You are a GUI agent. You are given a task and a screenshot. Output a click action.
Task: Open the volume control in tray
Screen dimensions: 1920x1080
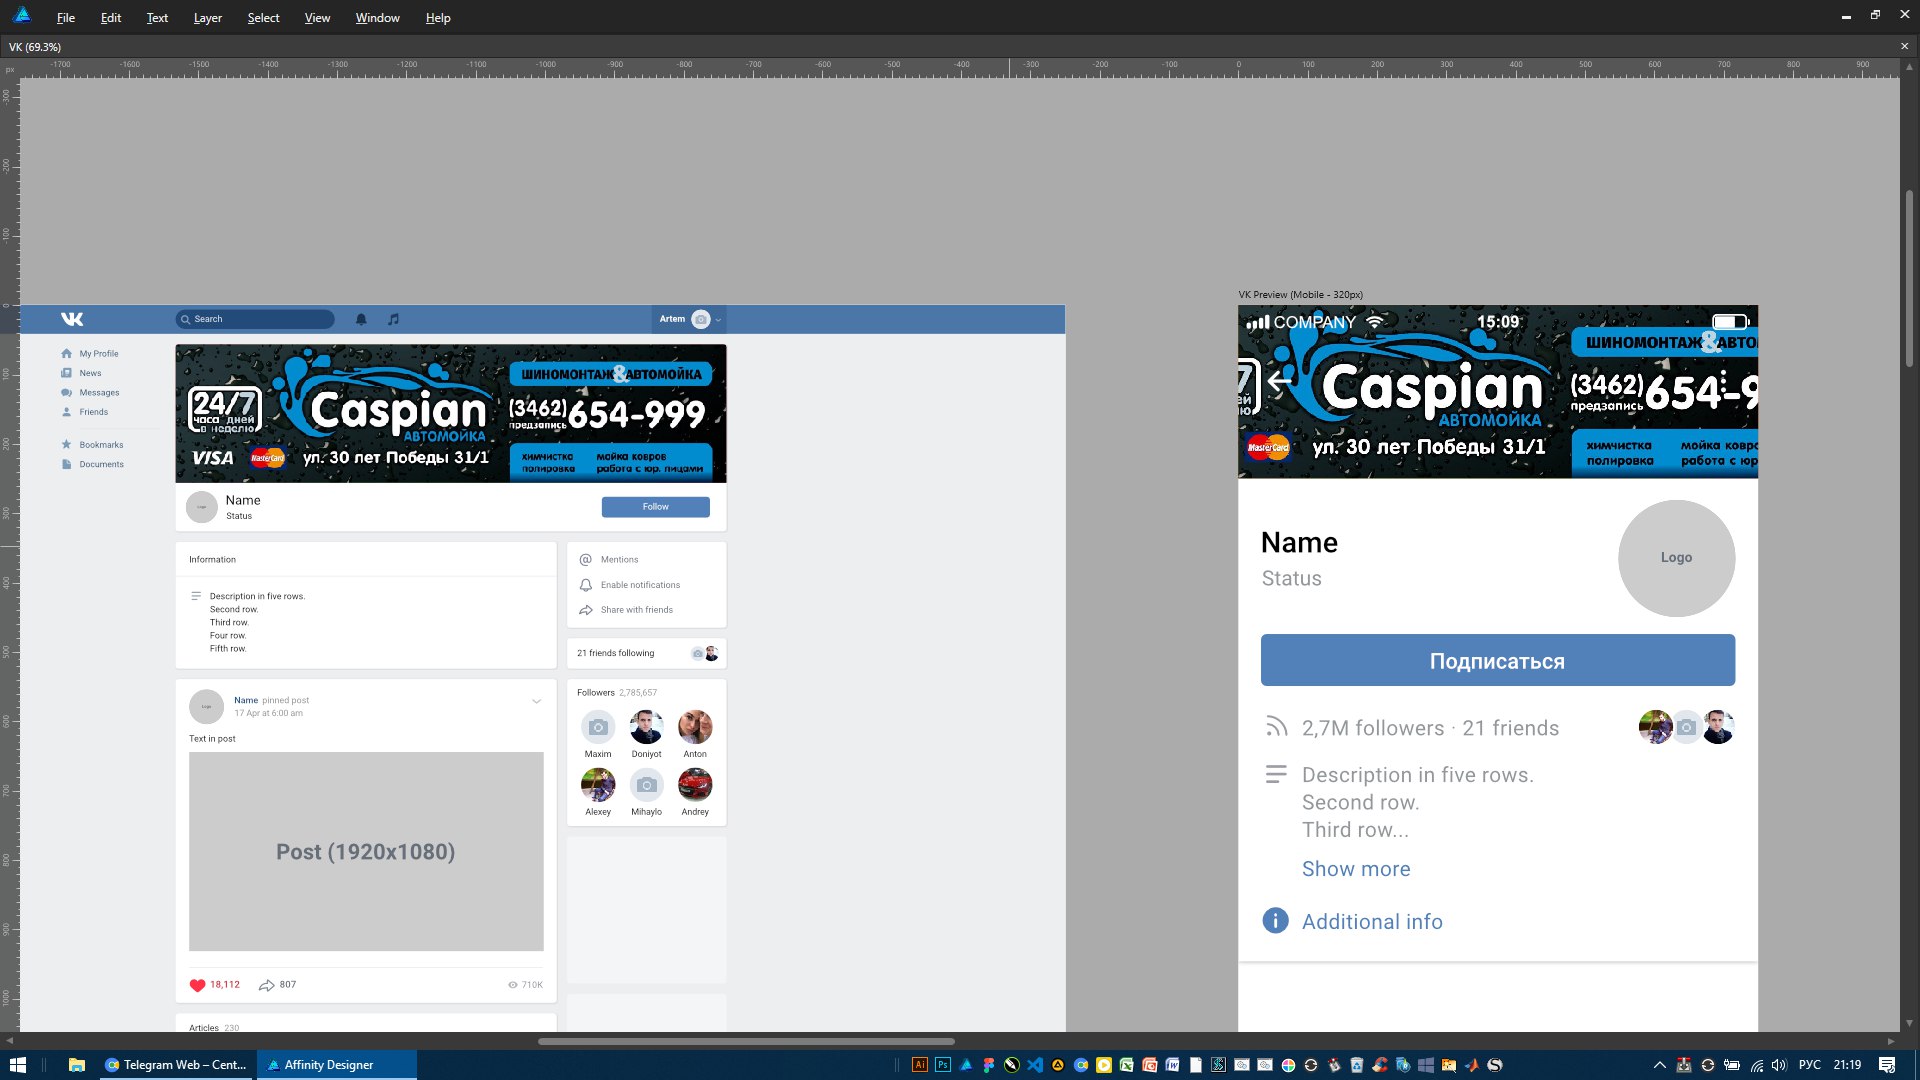tap(1780, 1065)
